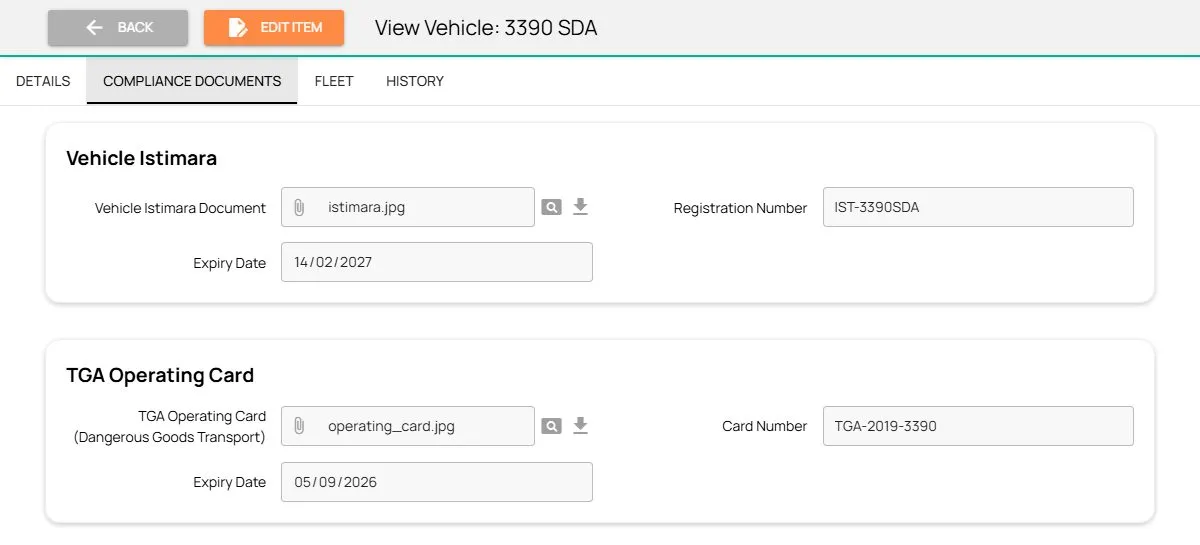1200x545 pixels.
Task: Click the operating_card.jpg file field
Action: tap(408, 426)
